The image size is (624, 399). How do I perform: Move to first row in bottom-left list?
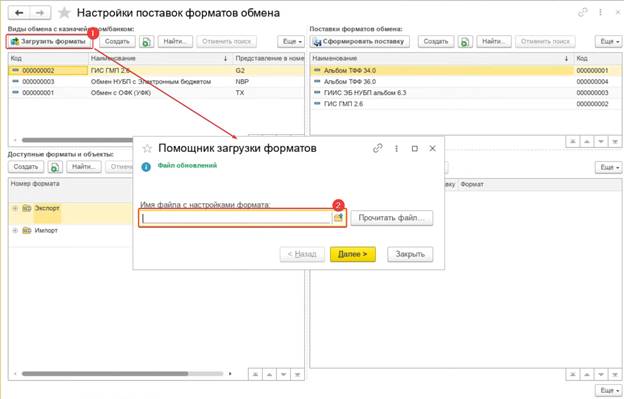click(255, 374)
